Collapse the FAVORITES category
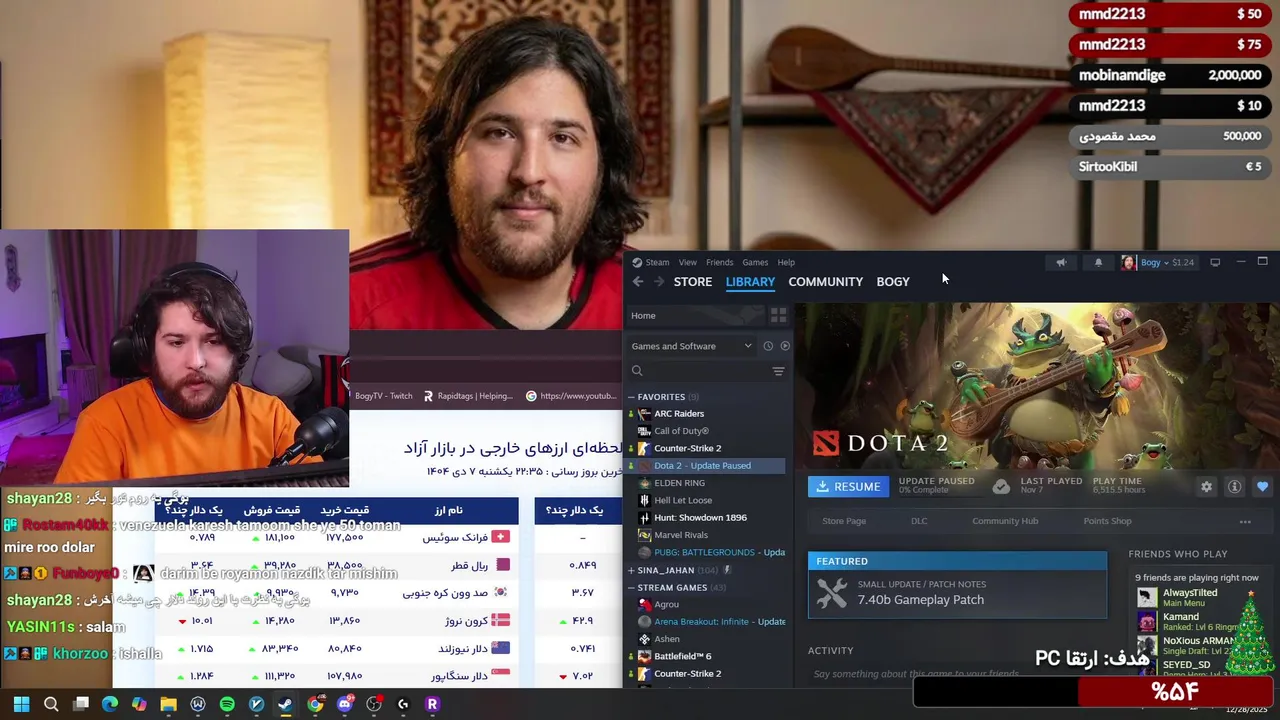 coord(631,397)
